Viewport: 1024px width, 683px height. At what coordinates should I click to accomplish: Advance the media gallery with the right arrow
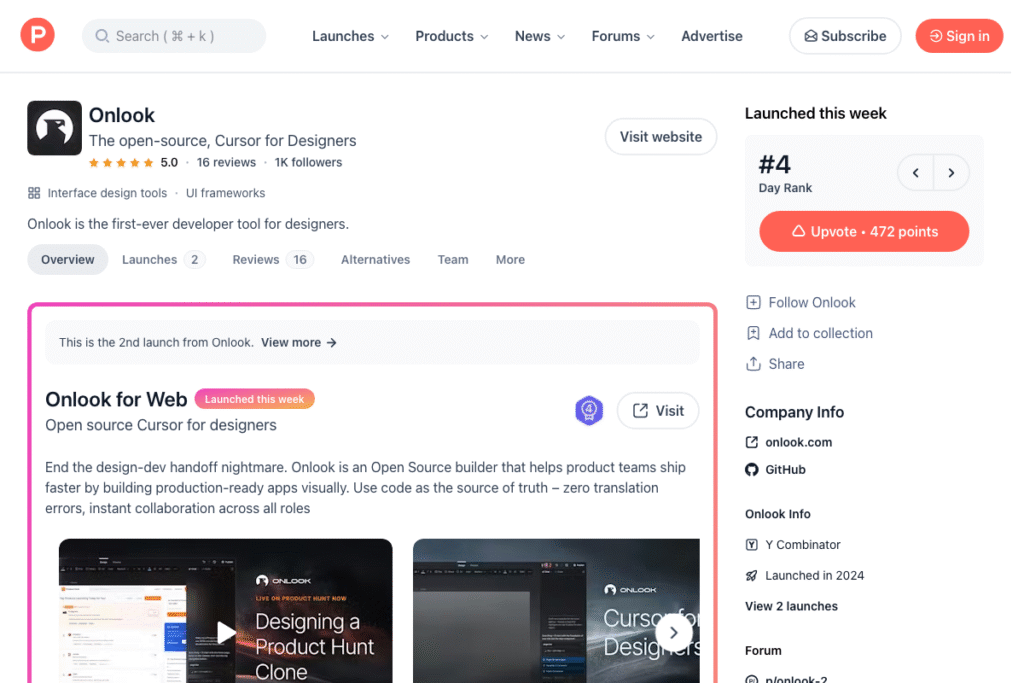pos(674,632)
